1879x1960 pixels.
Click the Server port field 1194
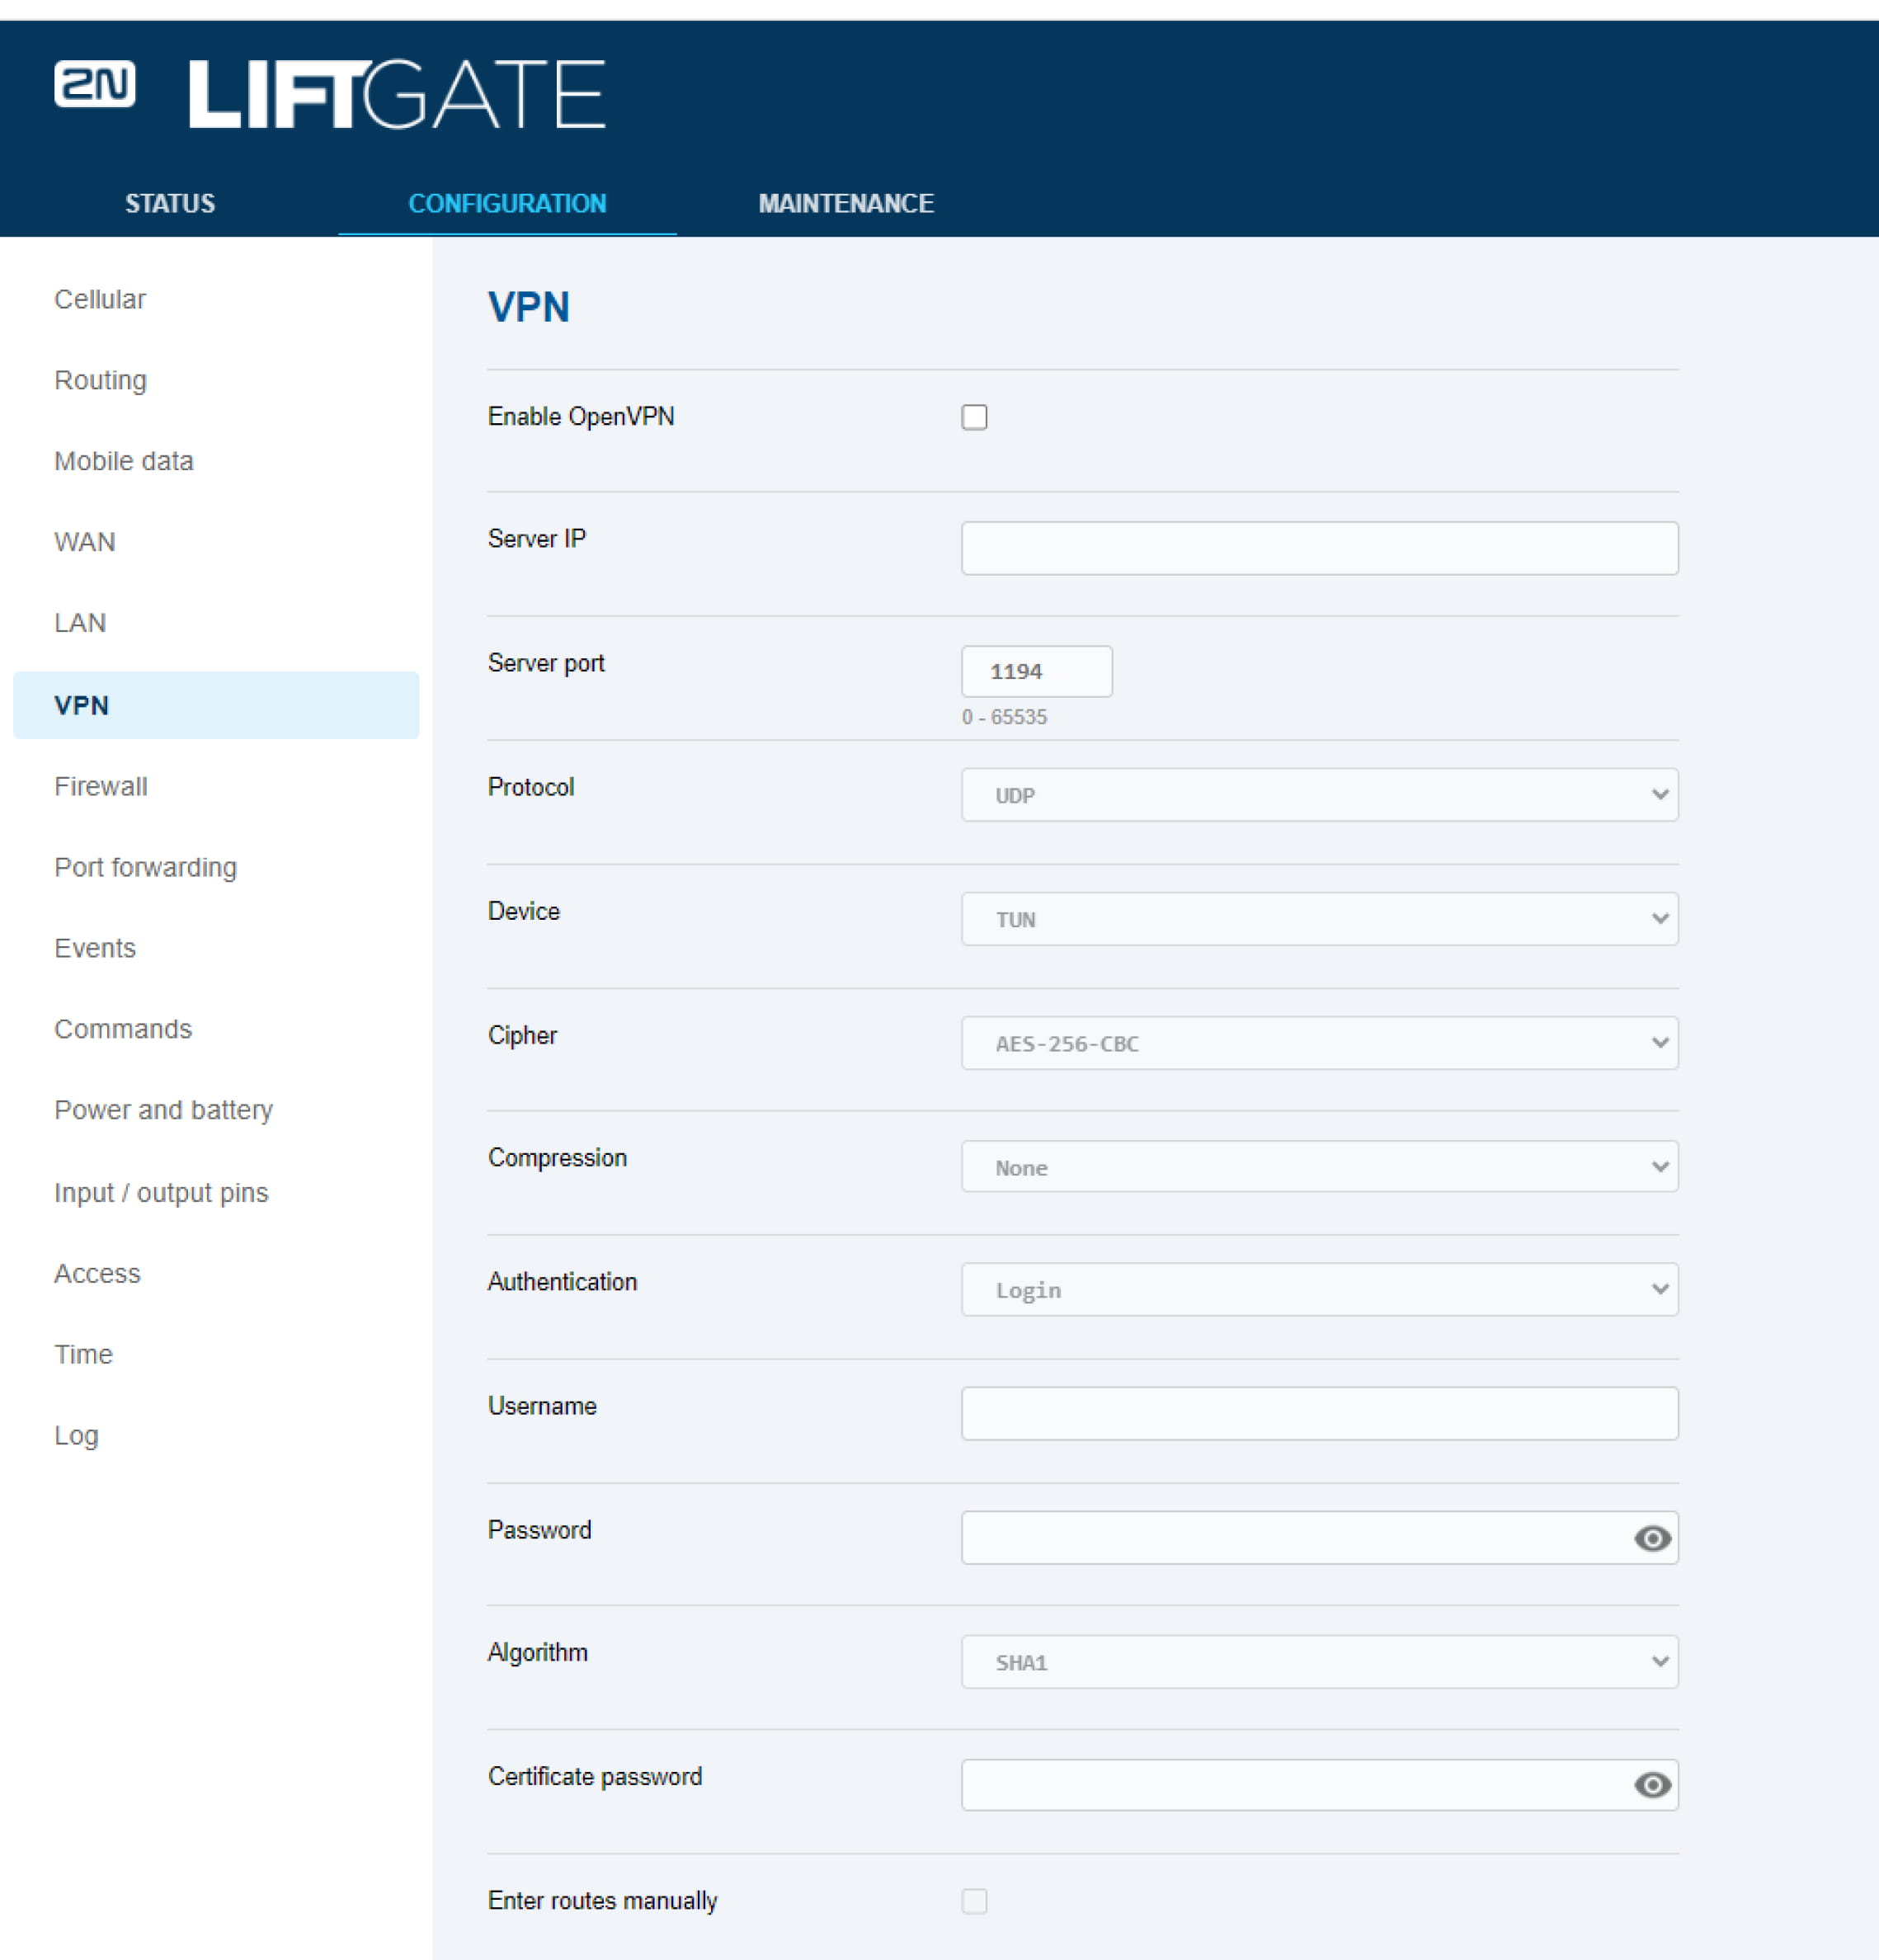1036,671
